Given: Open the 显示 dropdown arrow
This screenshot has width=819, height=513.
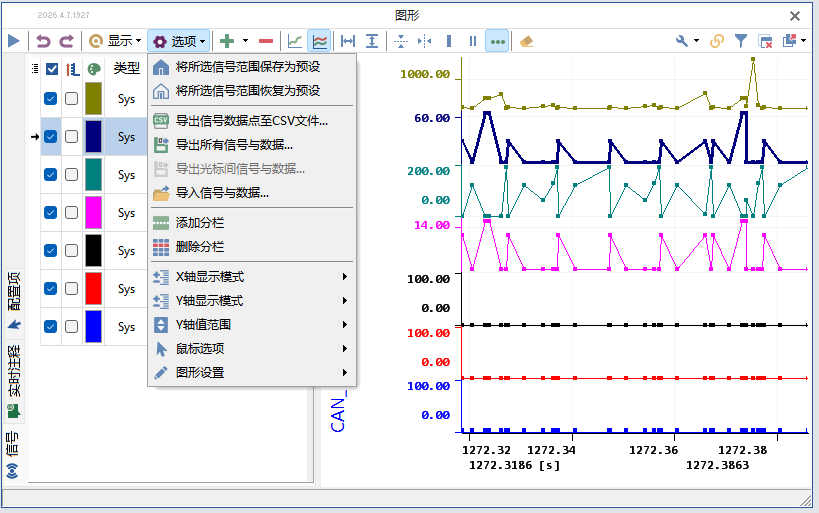Looking at the screenshot, I should [x=138, y=41].
